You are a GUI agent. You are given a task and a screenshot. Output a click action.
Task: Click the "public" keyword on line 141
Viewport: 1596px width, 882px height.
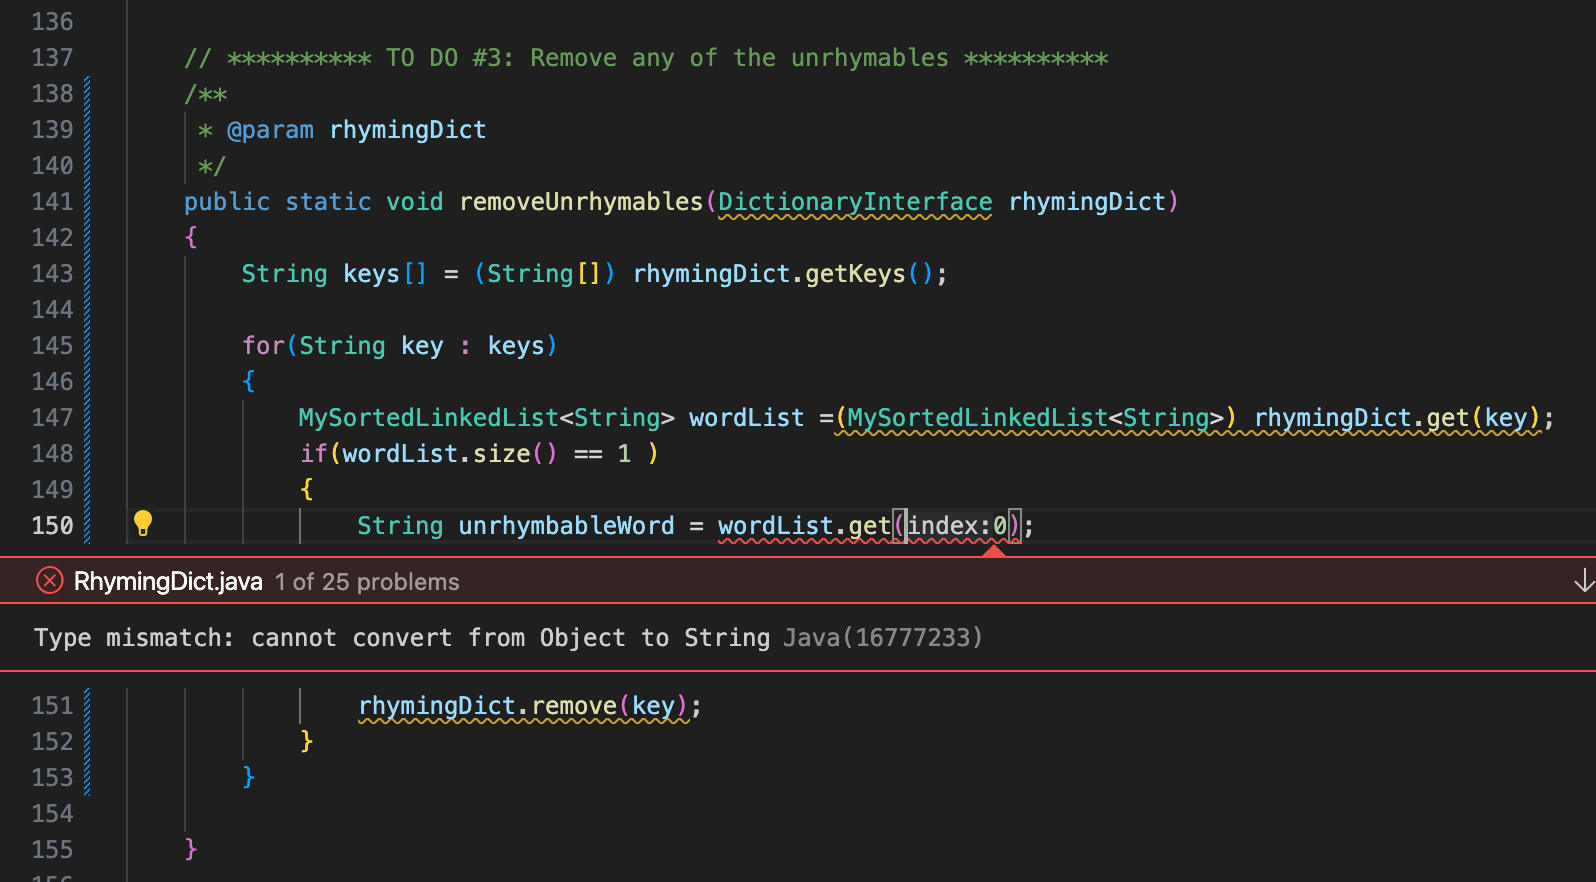coord(227,202)
